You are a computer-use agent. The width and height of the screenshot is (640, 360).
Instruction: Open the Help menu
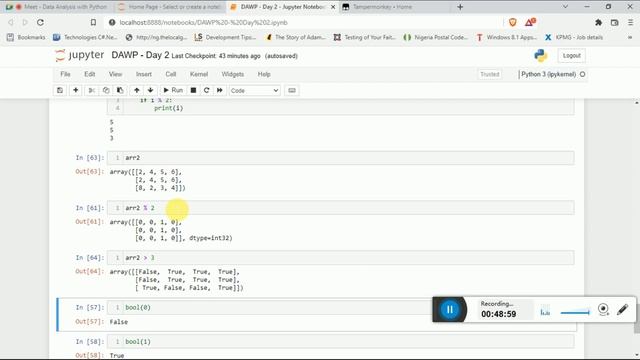[x=264, y=74]
